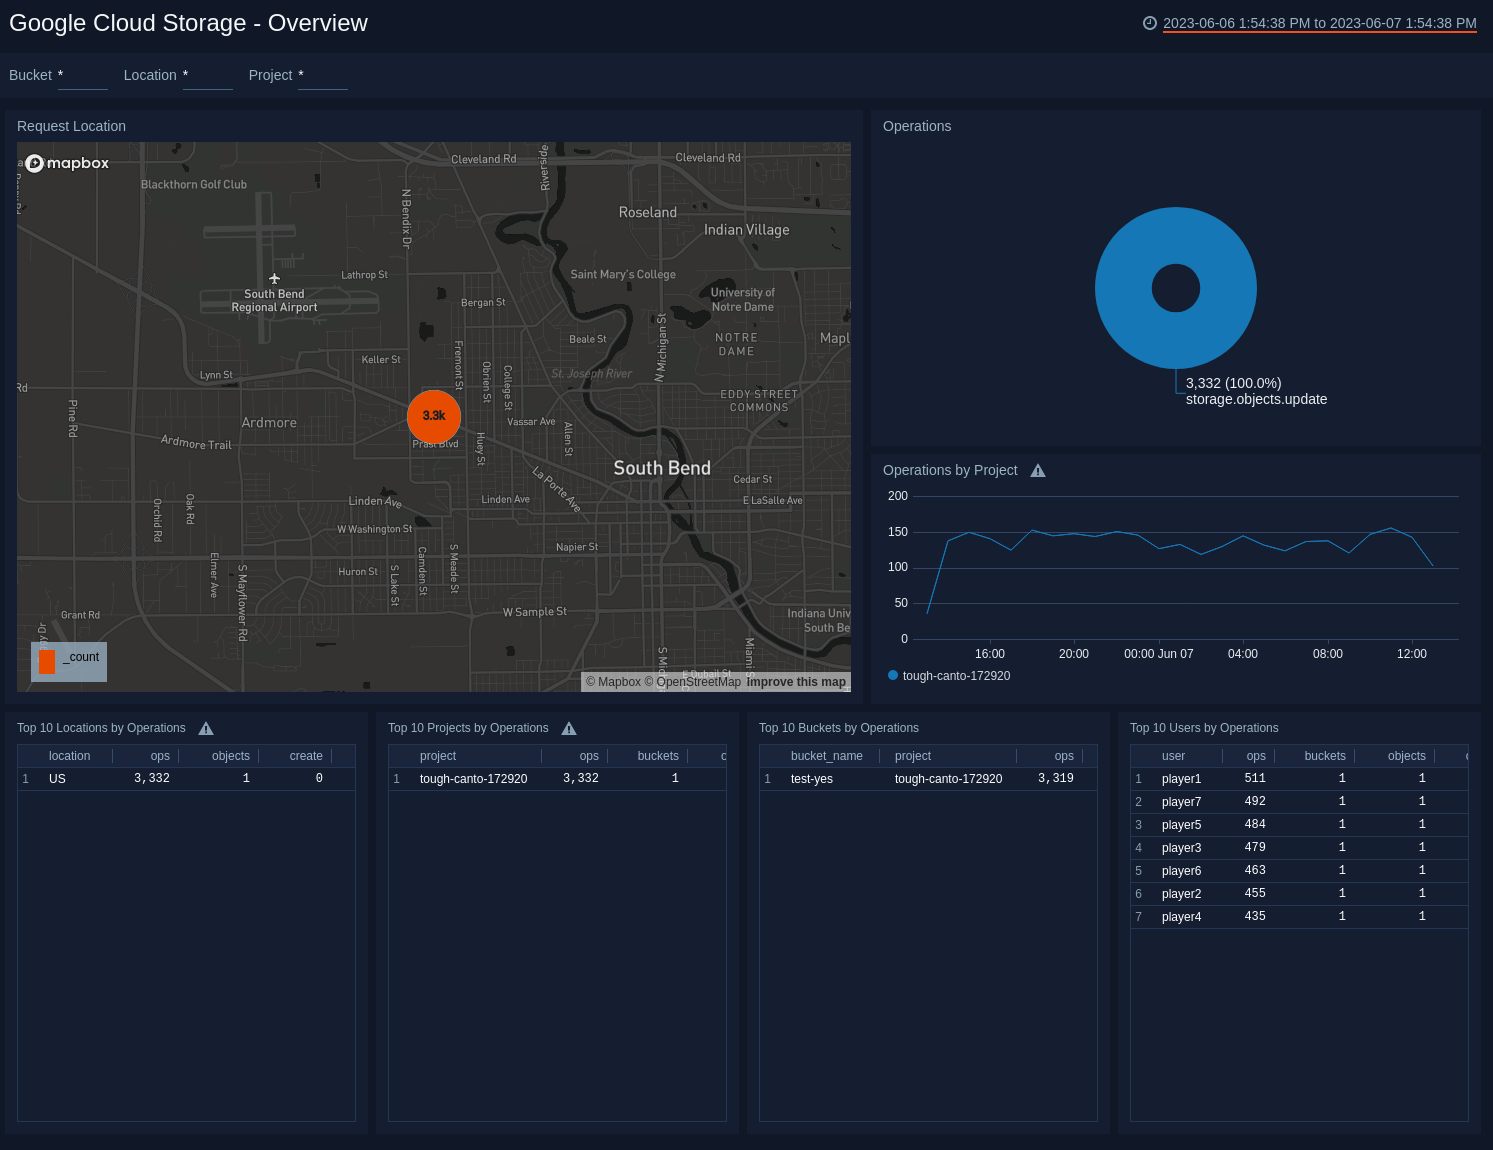The image size is (1493, 1150).
Task: Click the Project filter input field
Action: click(323, 76)
